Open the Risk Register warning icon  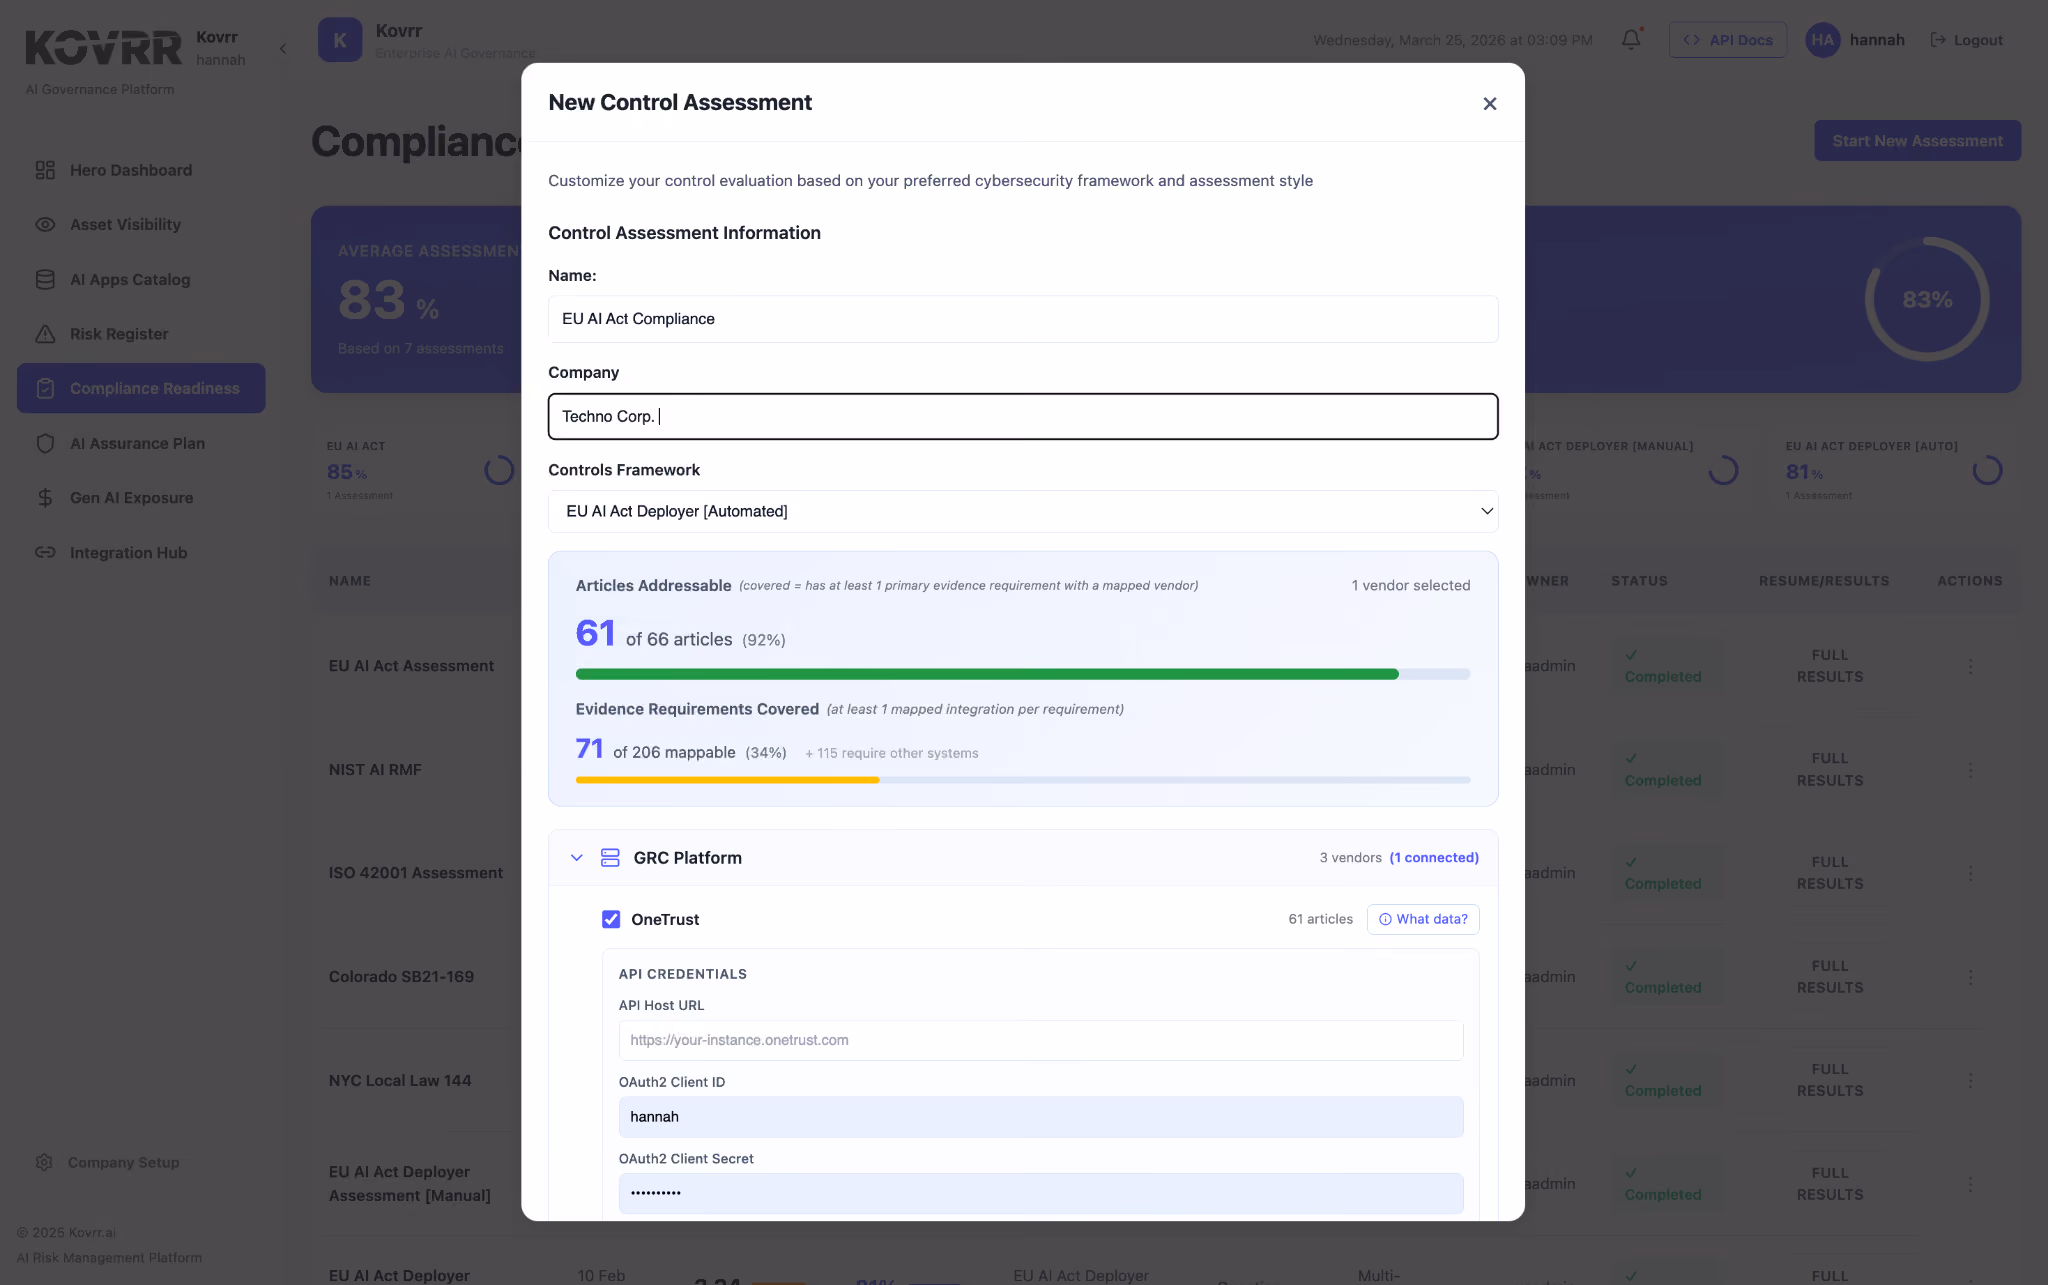pyautogui.click(x=45, y=334)
